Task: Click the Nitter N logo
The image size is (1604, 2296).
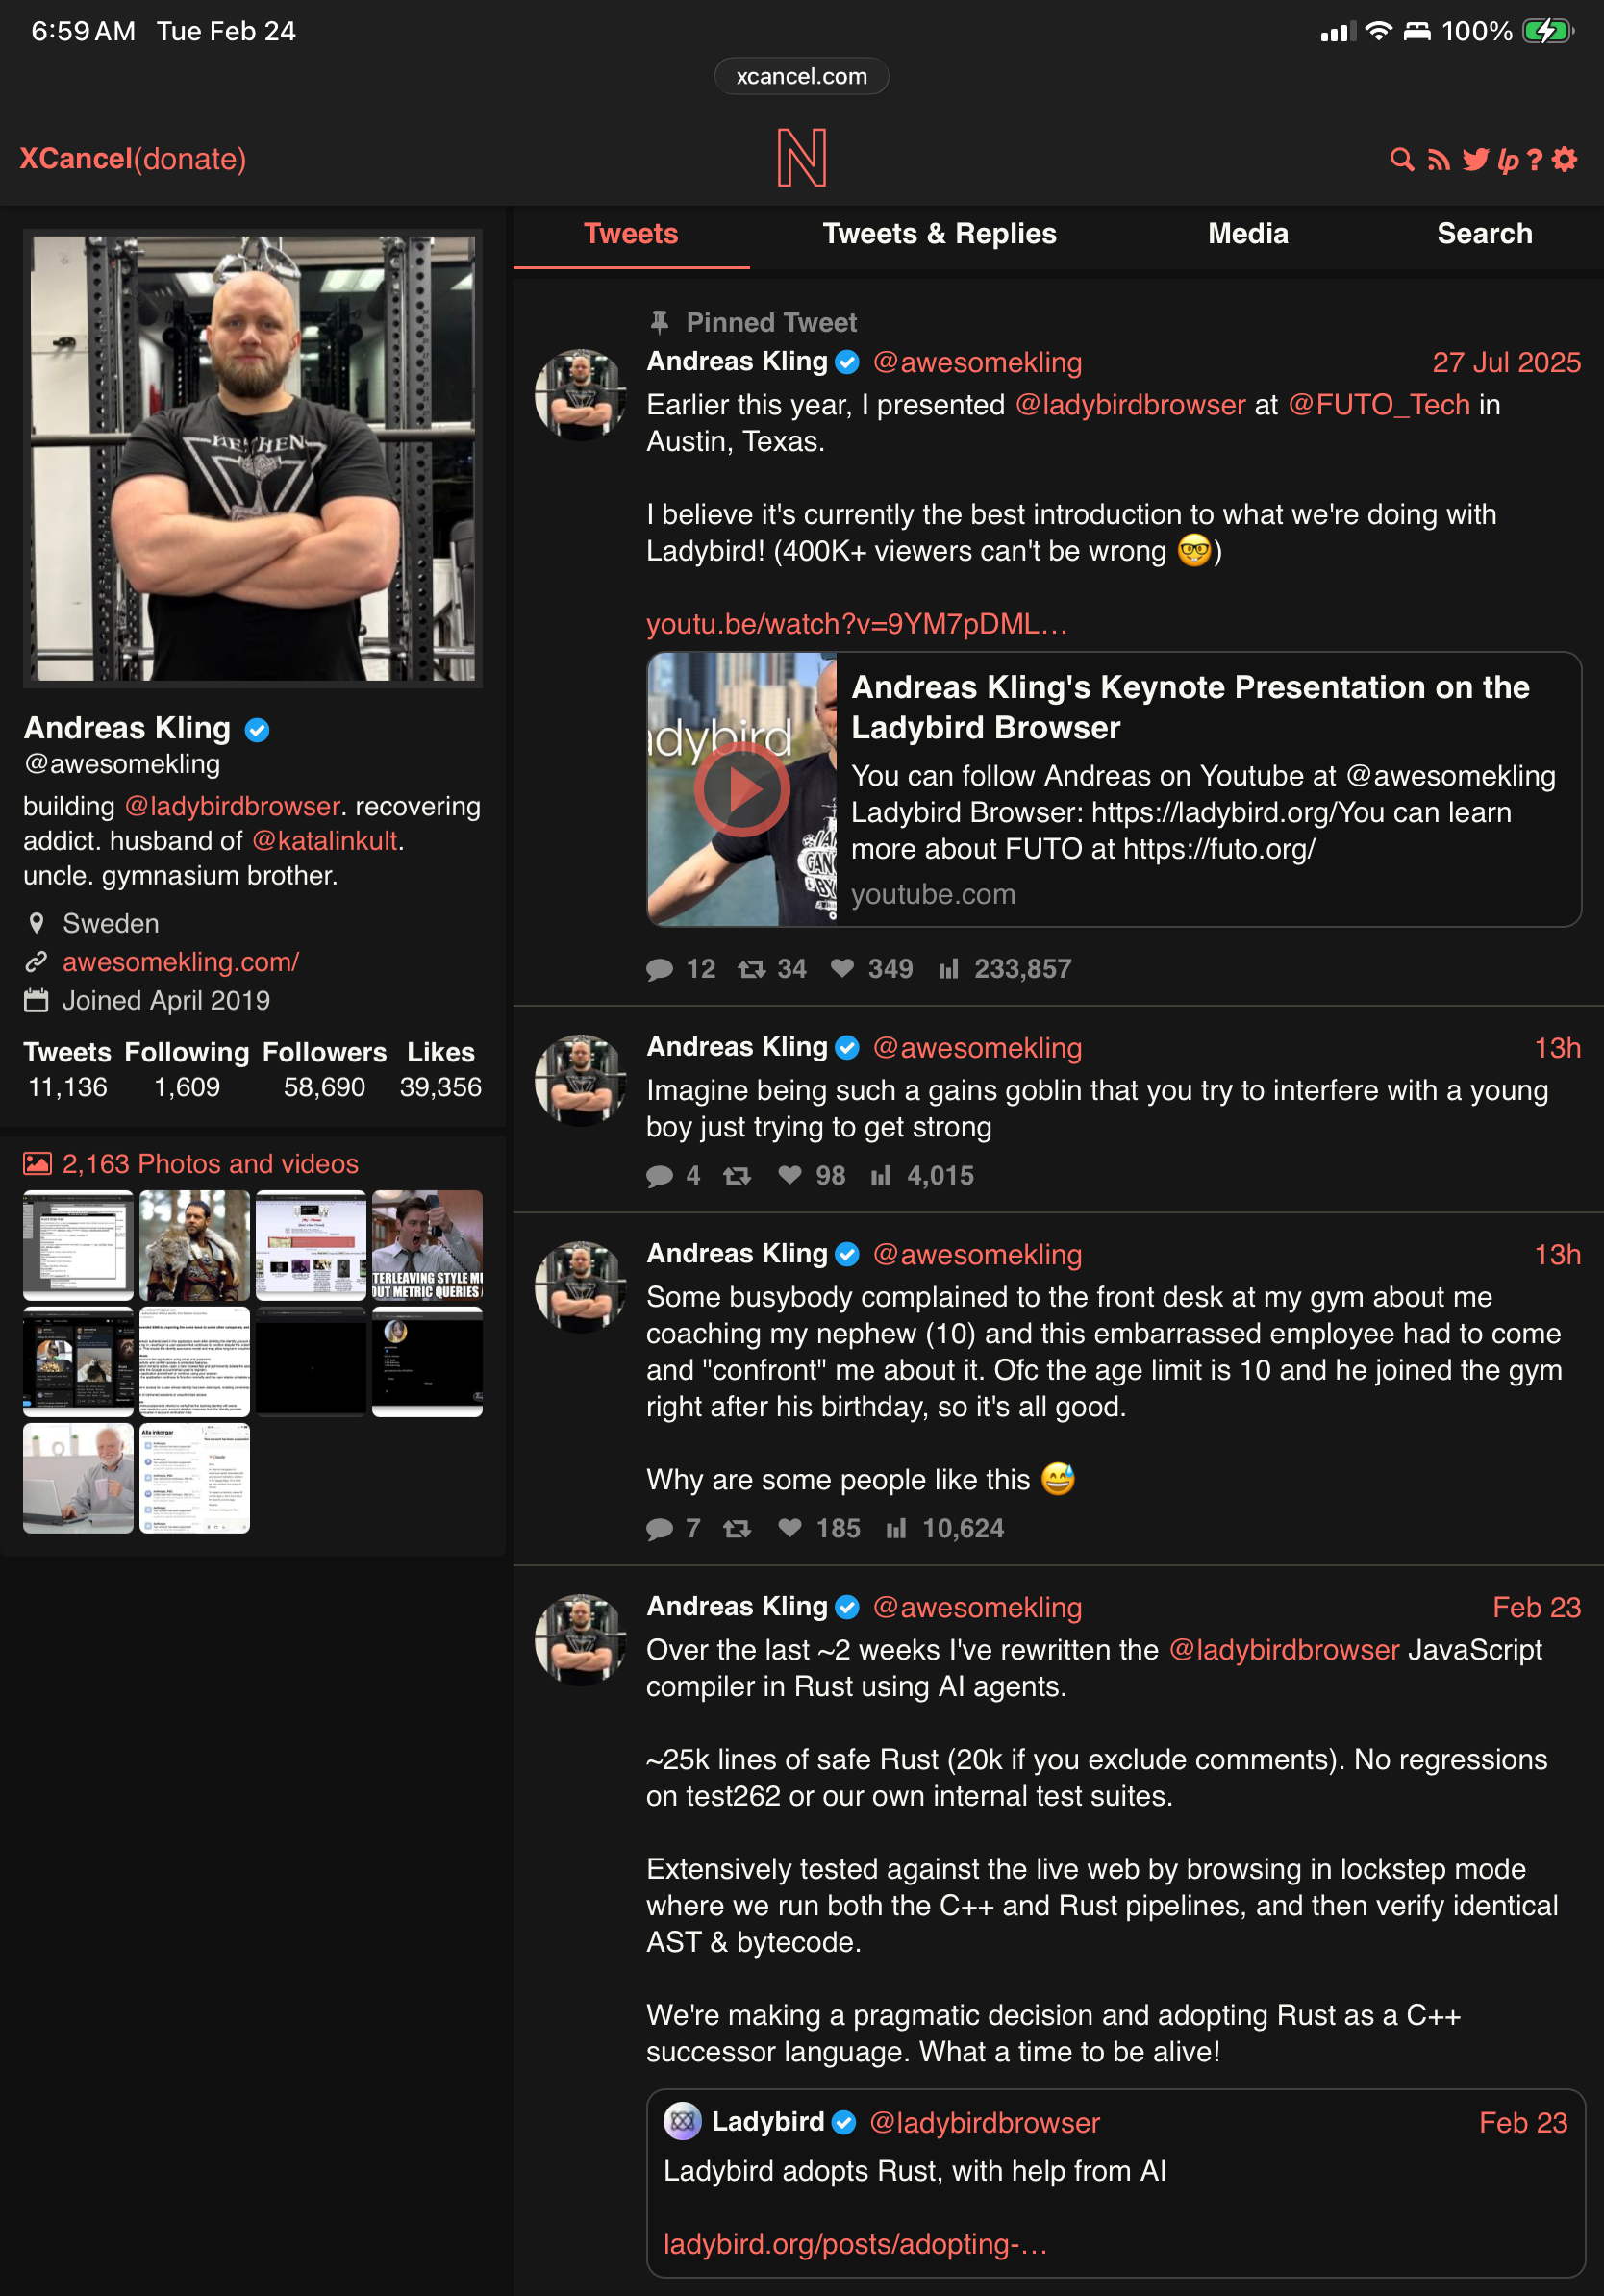Action: (x=802, y=158)
